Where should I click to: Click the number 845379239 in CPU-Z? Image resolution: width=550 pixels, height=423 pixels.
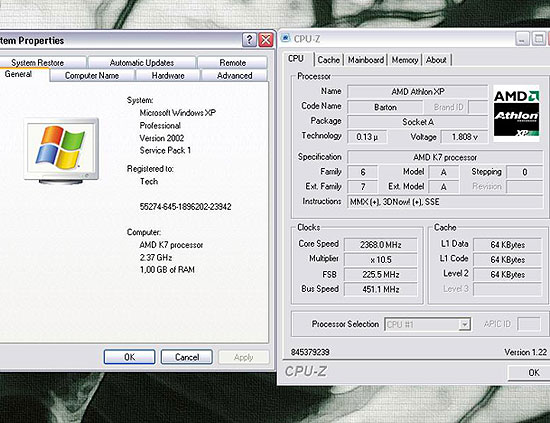[310, 352]
